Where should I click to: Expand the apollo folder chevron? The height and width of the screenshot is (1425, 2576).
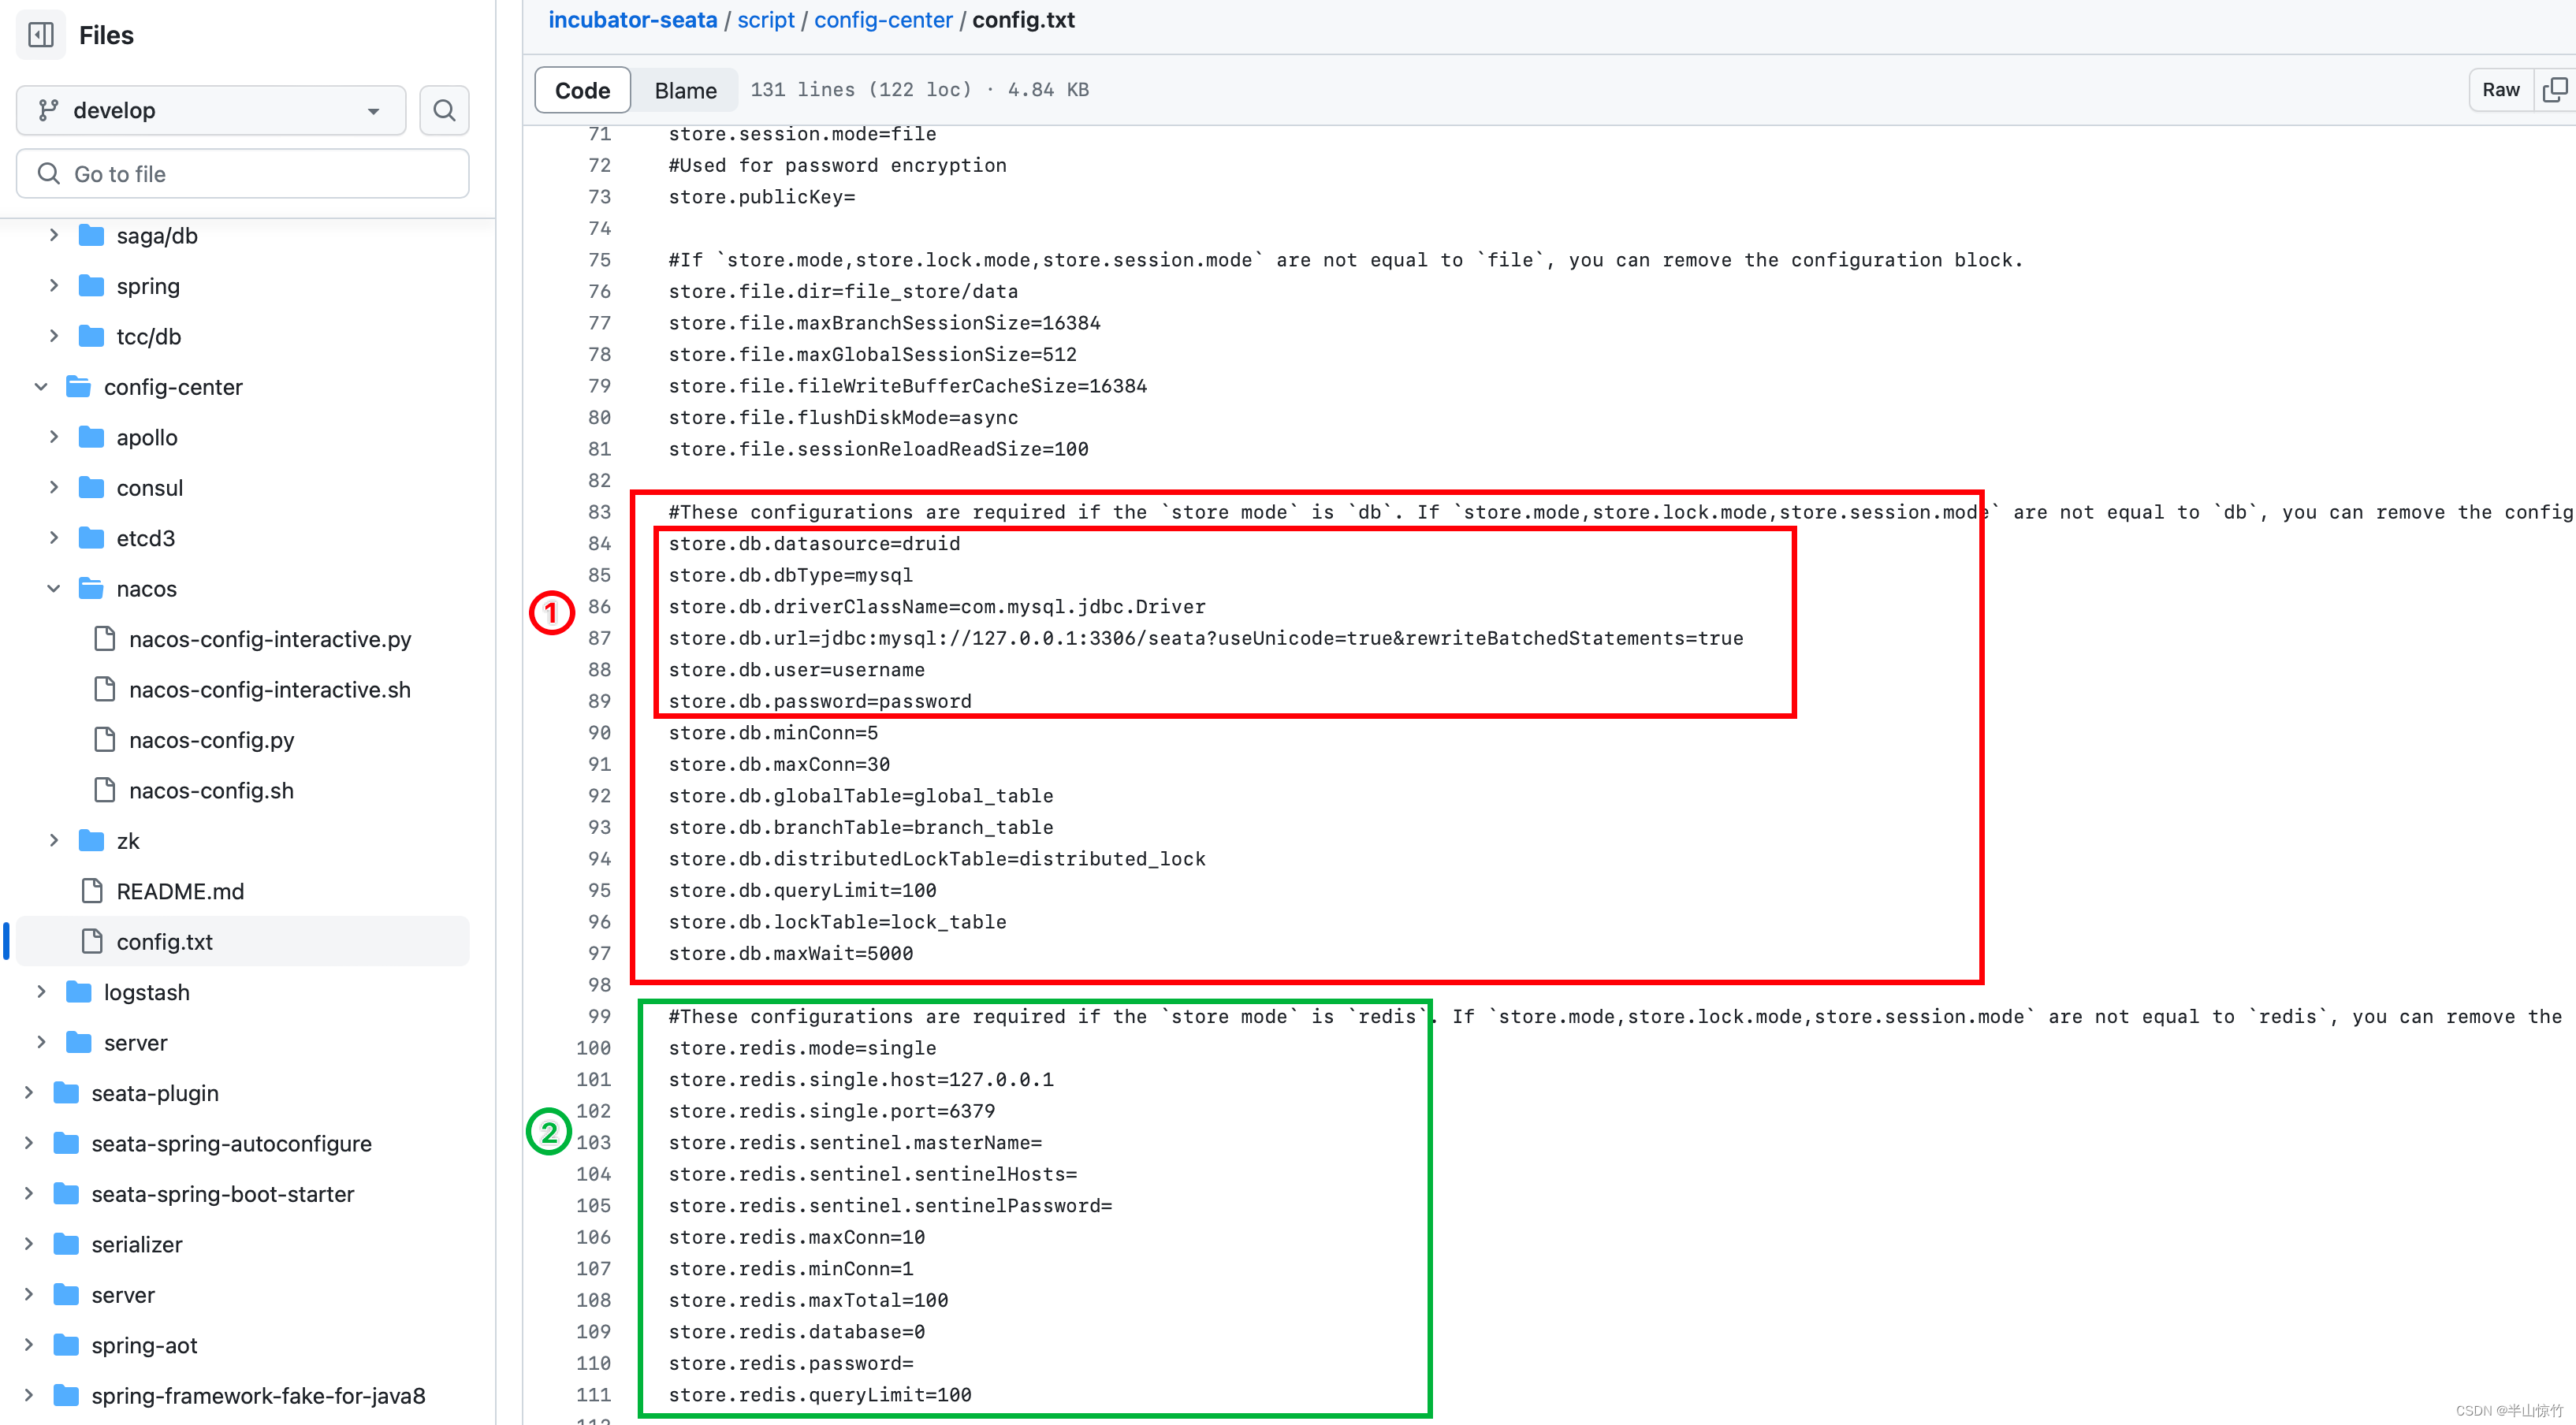(x=54, y=437)
